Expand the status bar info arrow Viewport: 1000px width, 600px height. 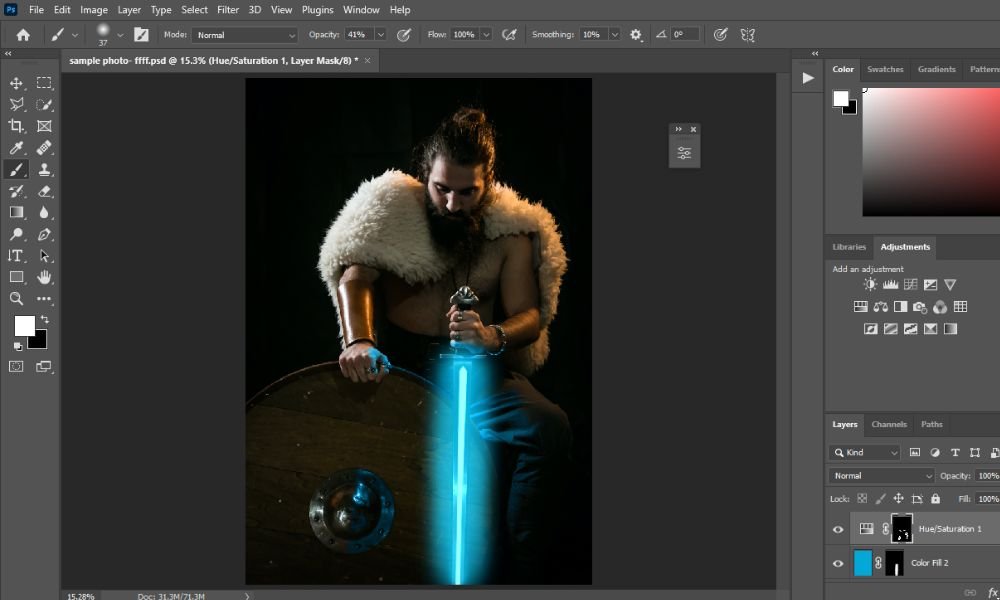[247, 596]
